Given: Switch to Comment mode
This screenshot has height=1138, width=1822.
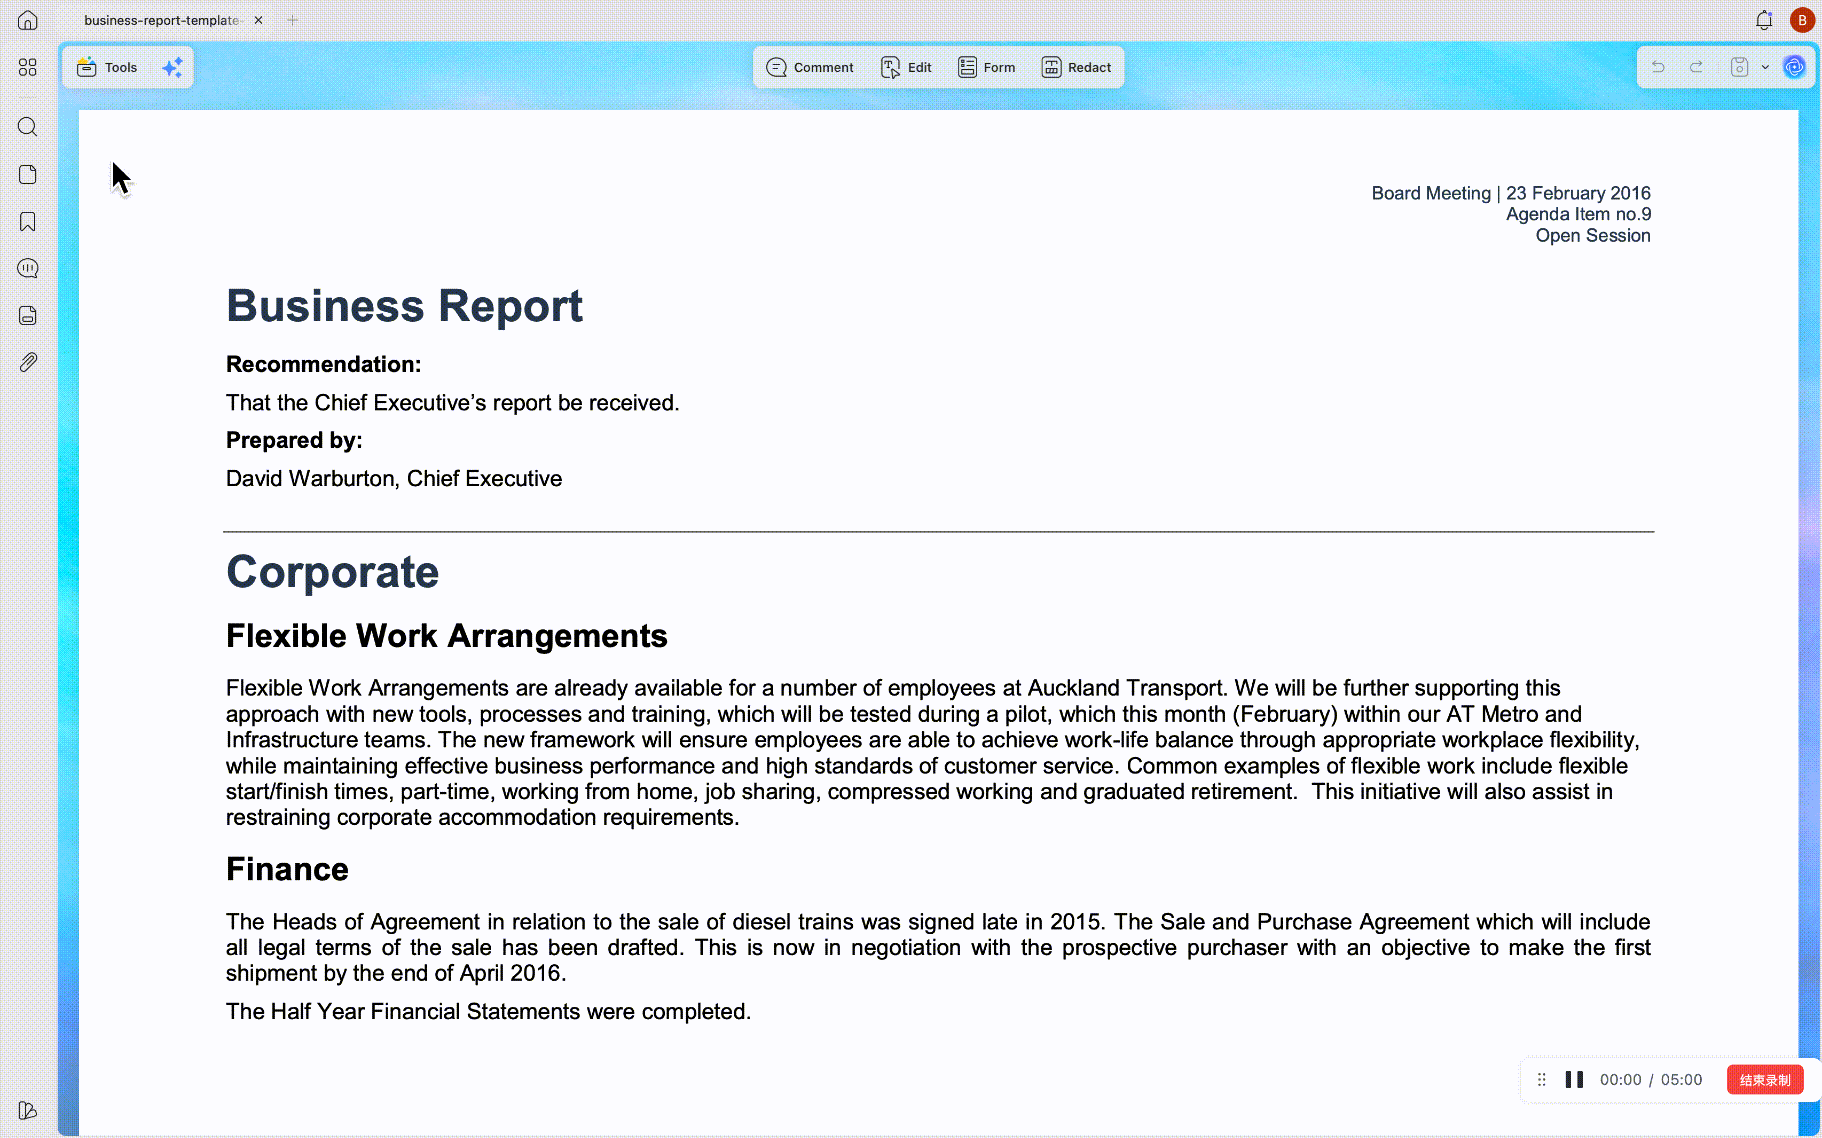Looking at the screenshot, I should pos(810,67).
